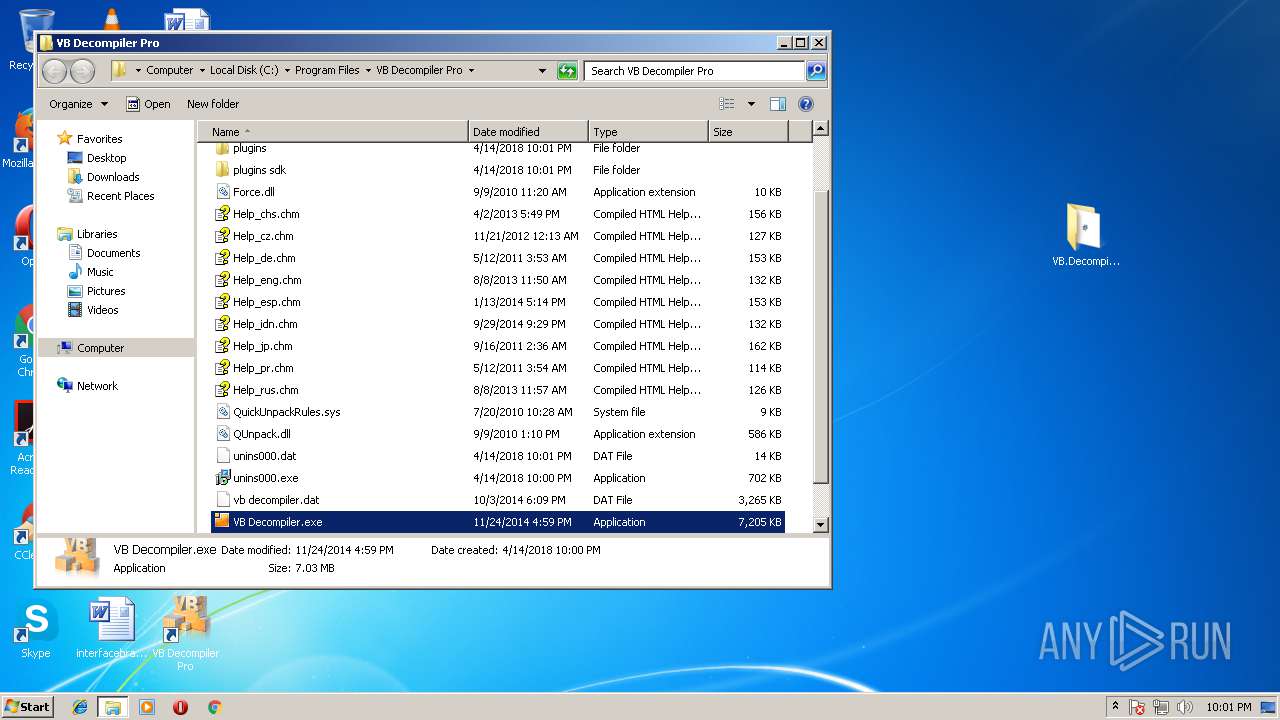Select the VB.Decompi... folder on desktop
The height and width of the screenshot is (720, 1280).
pos(1085,235)
